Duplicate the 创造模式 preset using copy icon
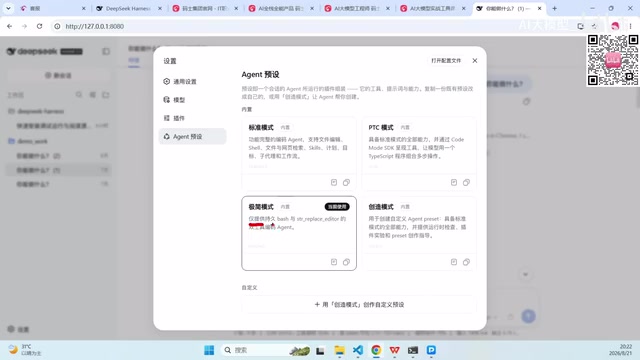This screenshot has width=640, height=360. click(x=466, y=262)
